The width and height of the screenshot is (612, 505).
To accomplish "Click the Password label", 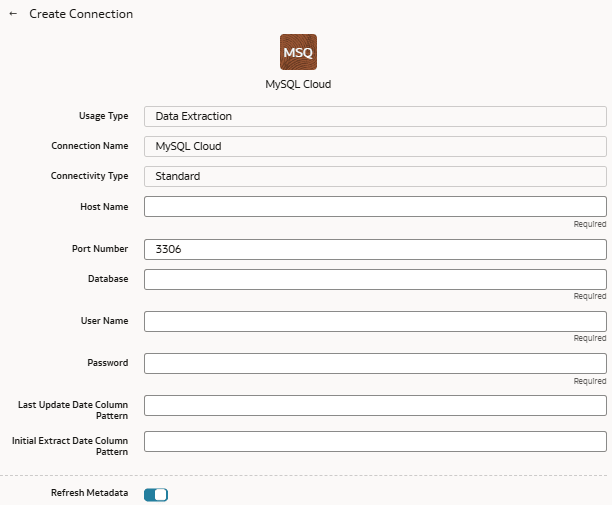I will tap(108, 363).
